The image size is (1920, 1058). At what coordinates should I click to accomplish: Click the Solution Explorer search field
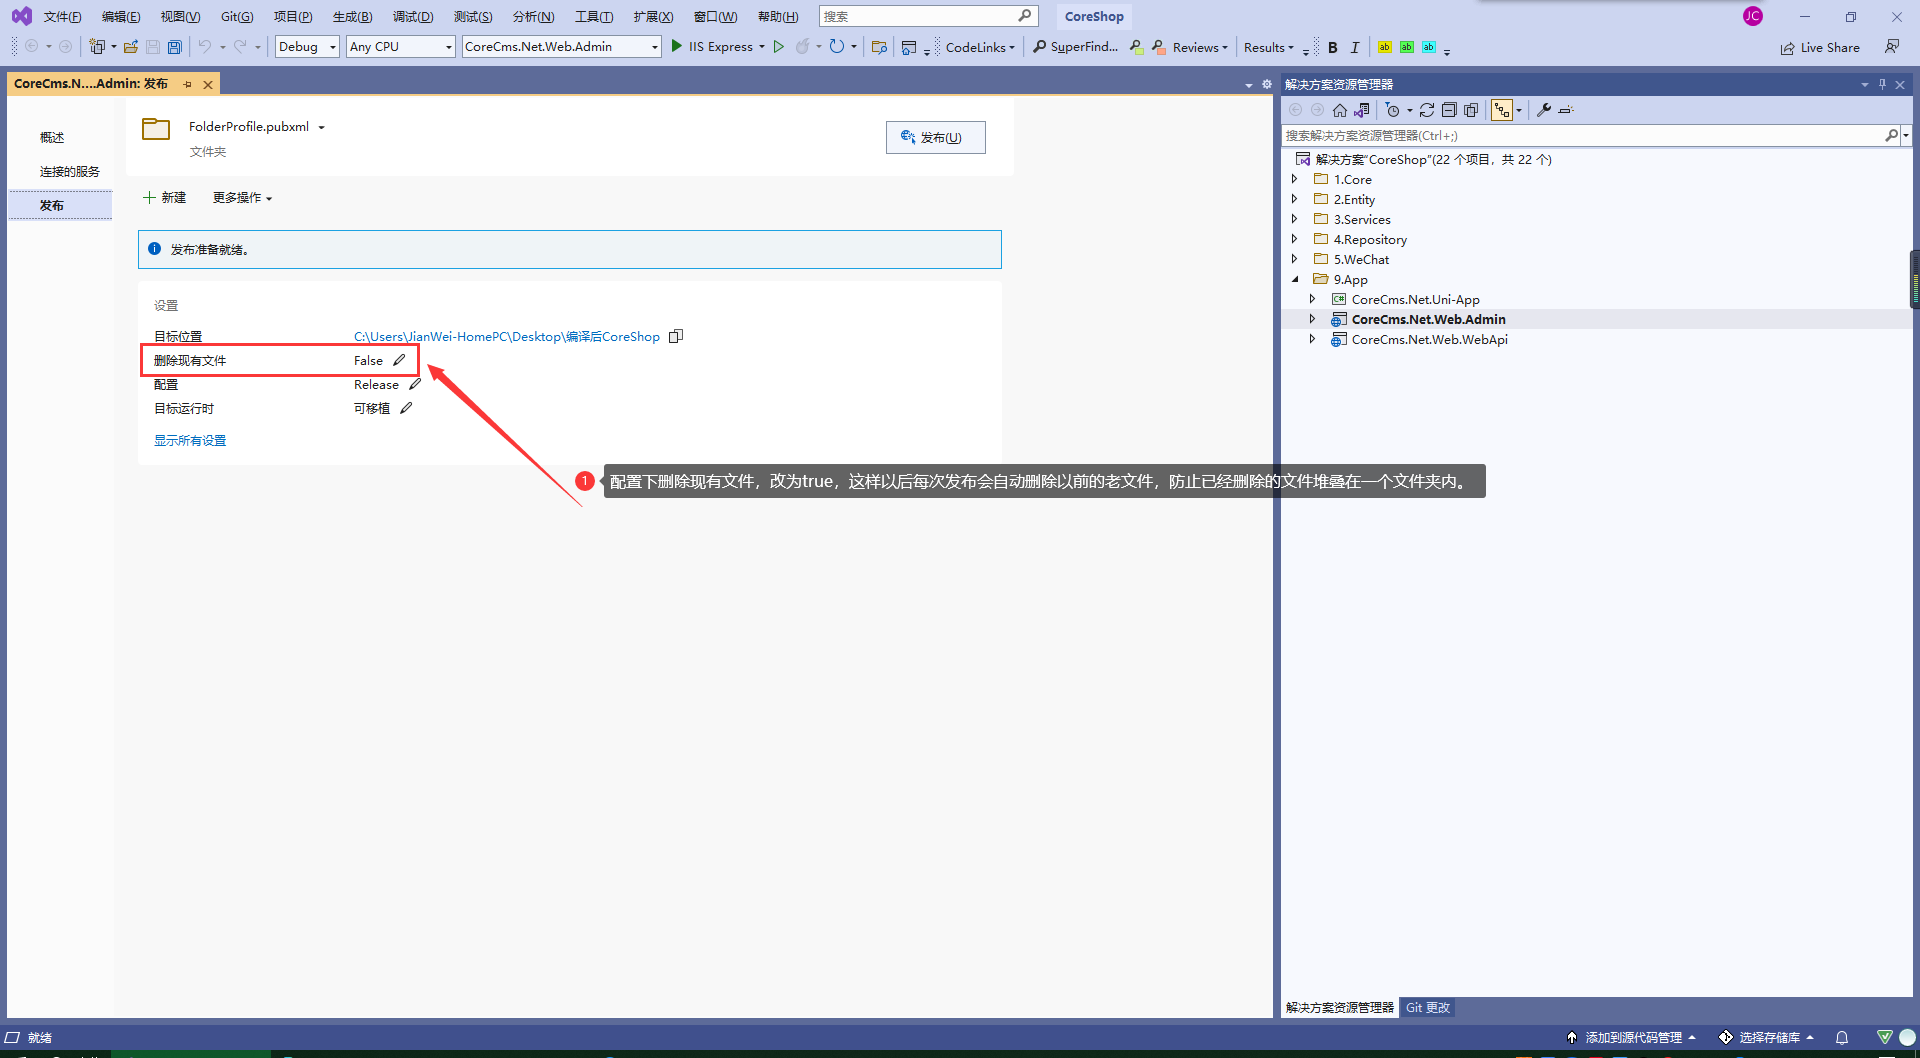tap(1580, 135)
